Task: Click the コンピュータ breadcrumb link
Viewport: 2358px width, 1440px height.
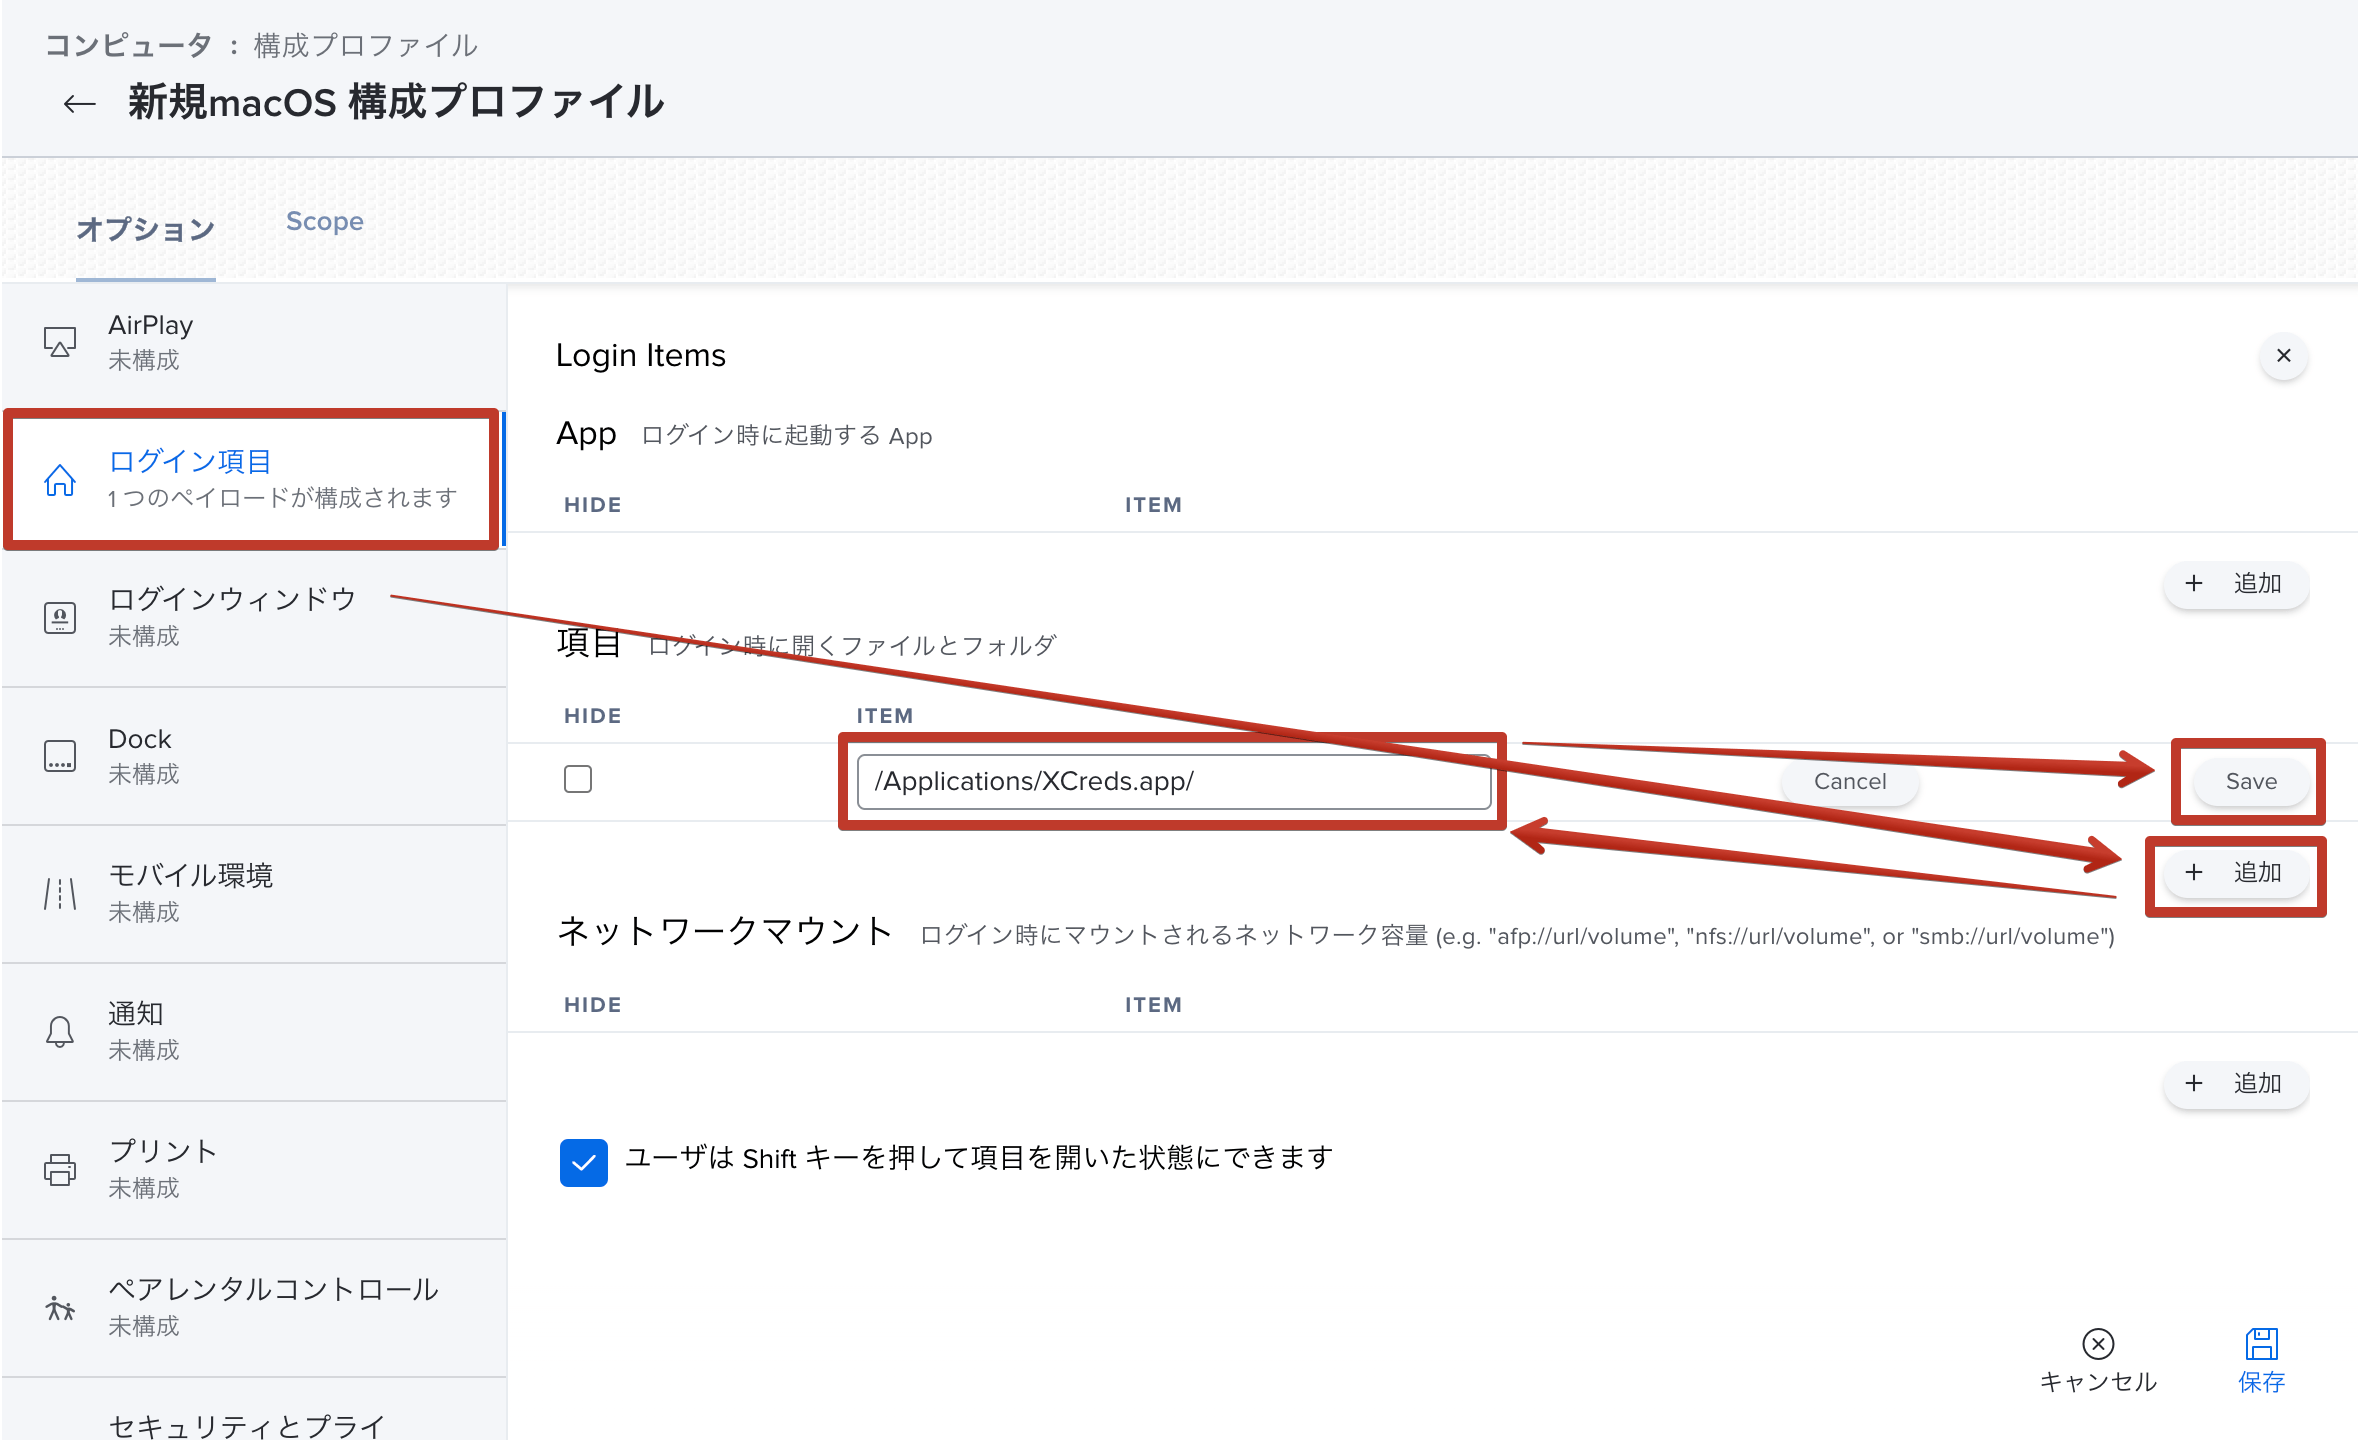Action: 128,45
